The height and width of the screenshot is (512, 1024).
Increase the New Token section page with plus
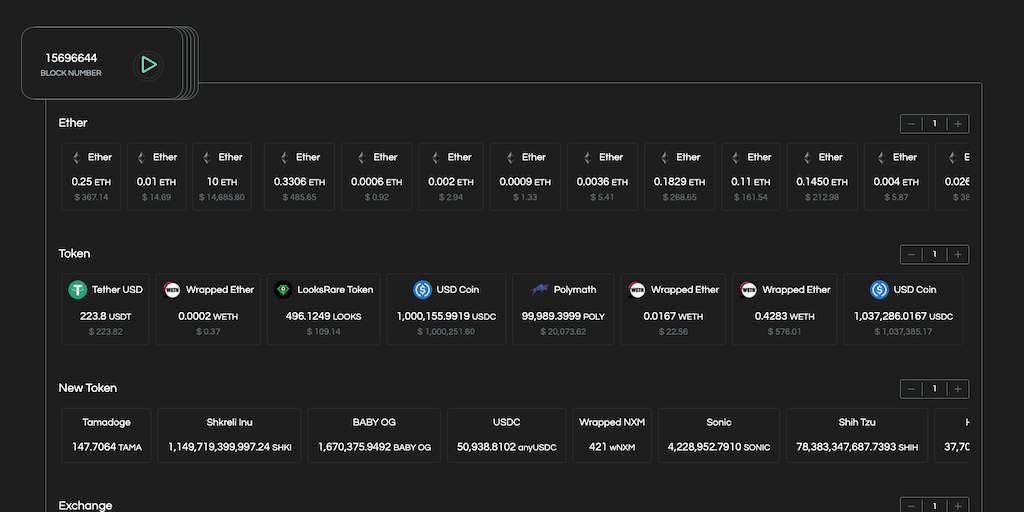pyautogui.click(x=958, y=389)
